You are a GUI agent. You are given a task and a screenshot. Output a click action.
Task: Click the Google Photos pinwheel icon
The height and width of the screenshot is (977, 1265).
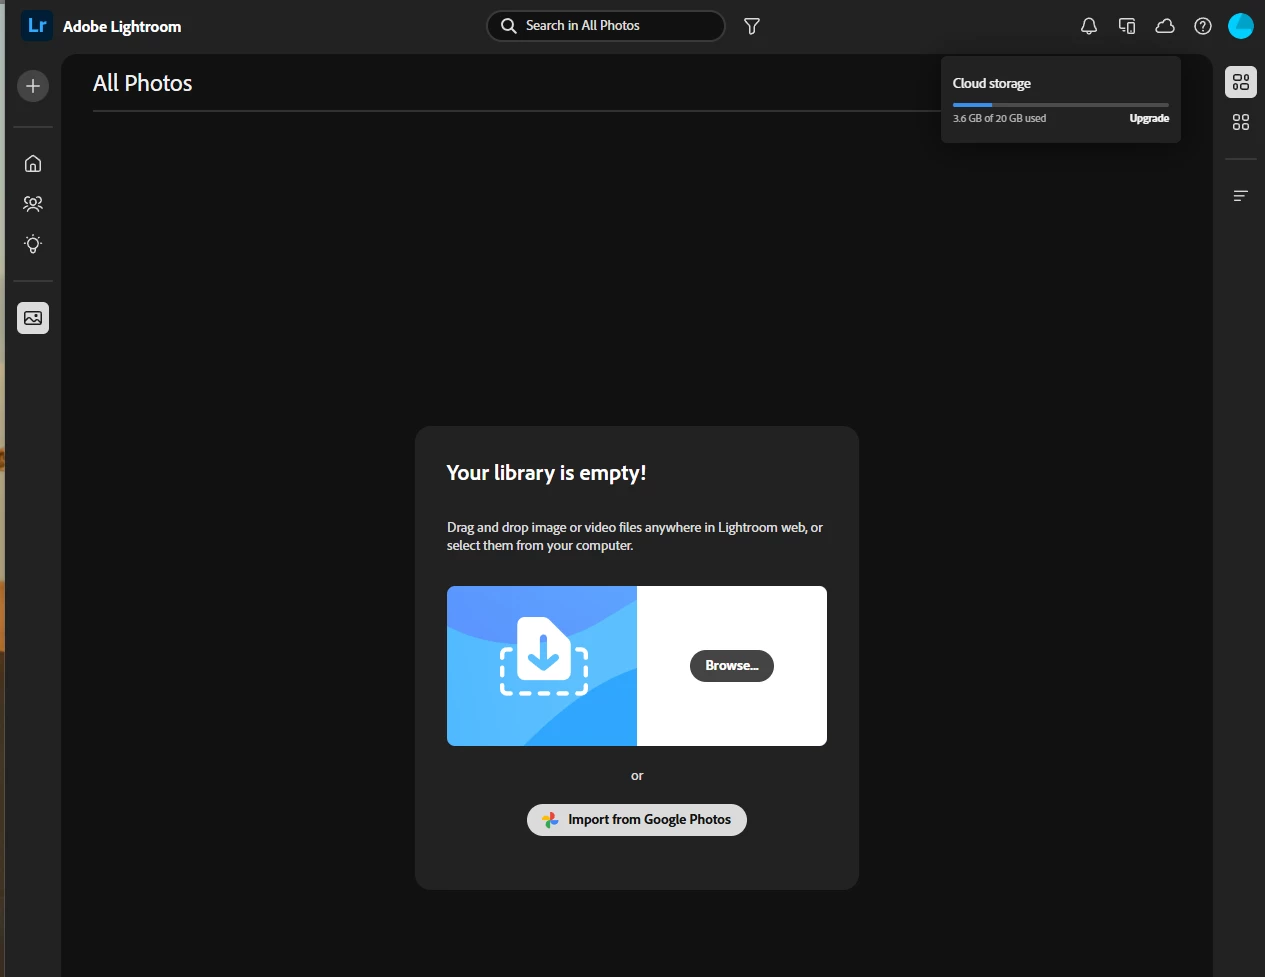(x=550, y=820)
